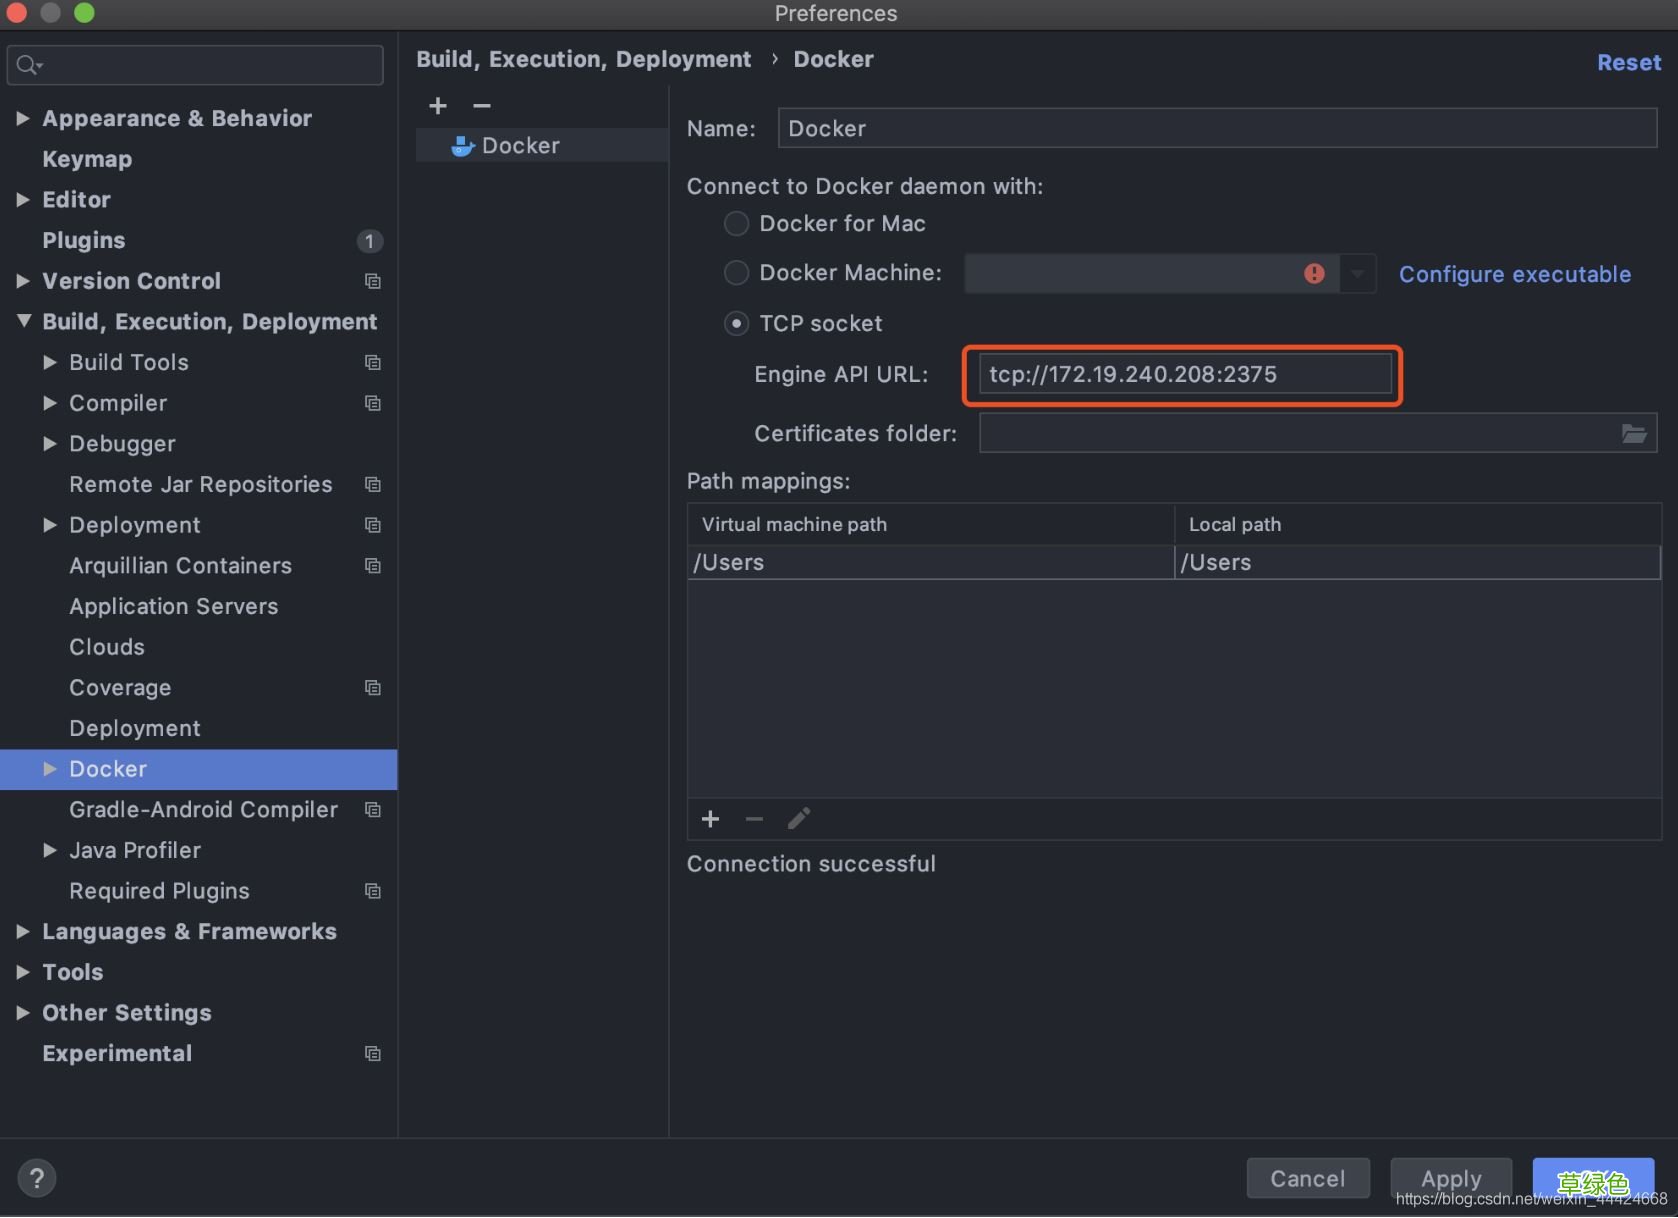
Task: Open Application Servers settings
Action: click(x=174, y=606)
